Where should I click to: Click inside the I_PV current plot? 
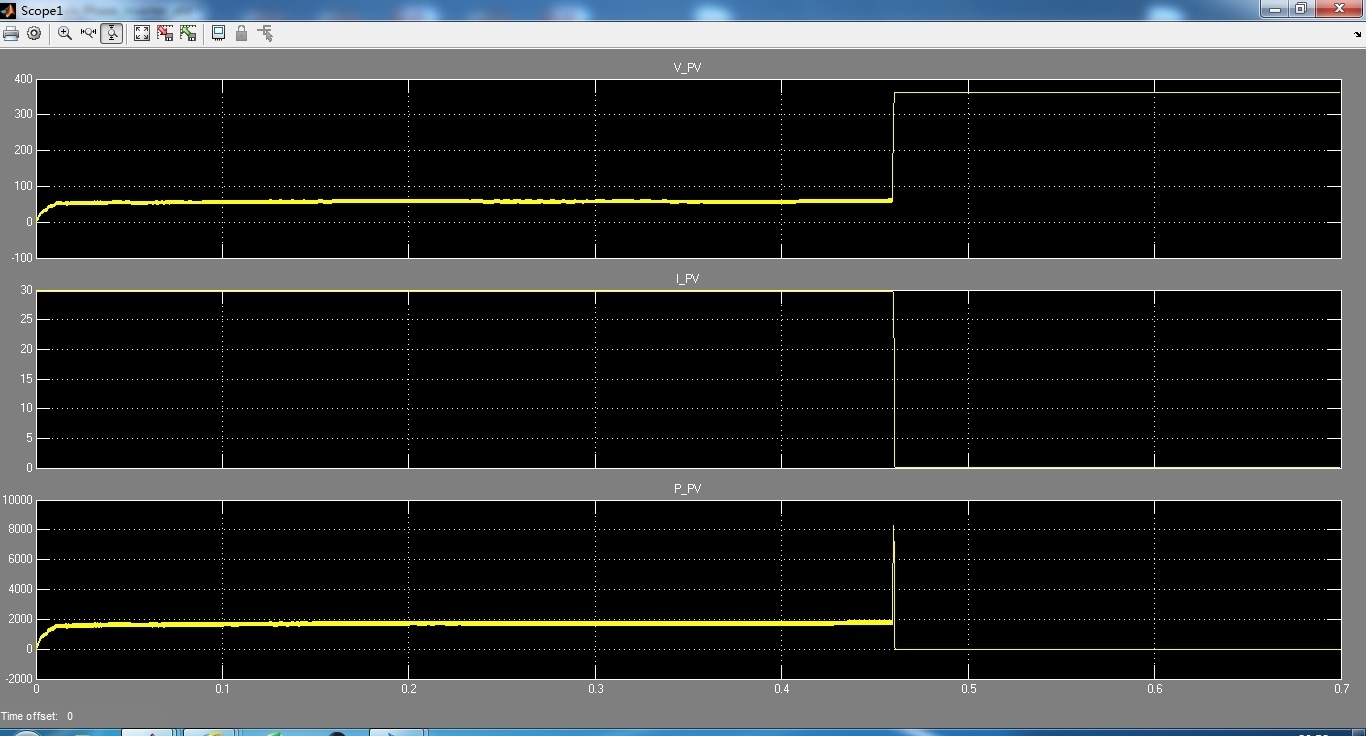[688, 379]
